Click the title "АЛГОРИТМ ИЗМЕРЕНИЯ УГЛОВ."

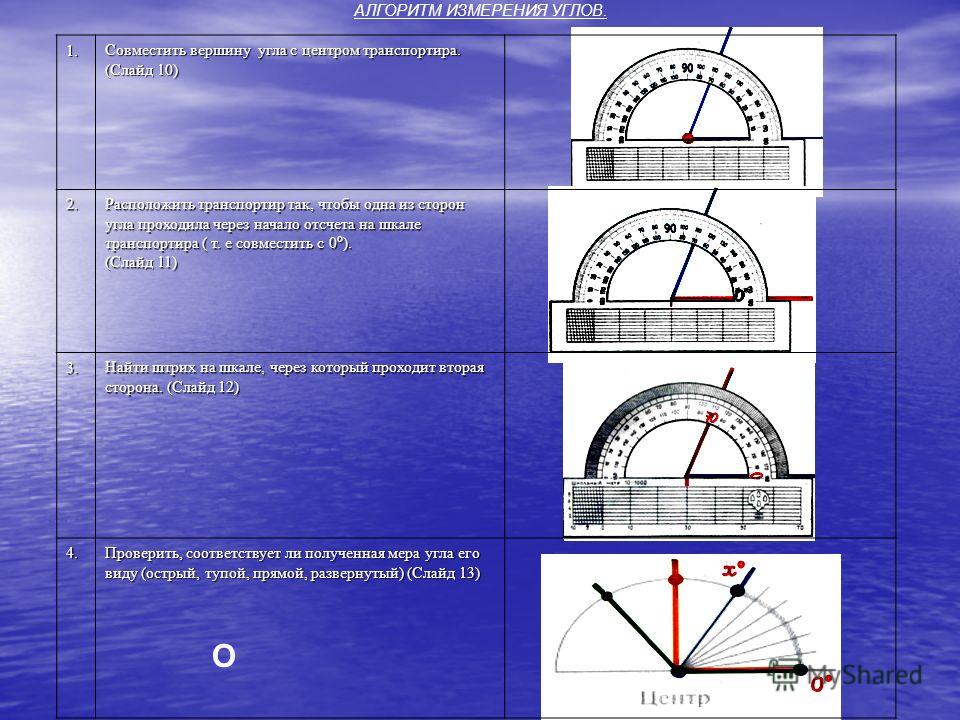tap(480, 11)
